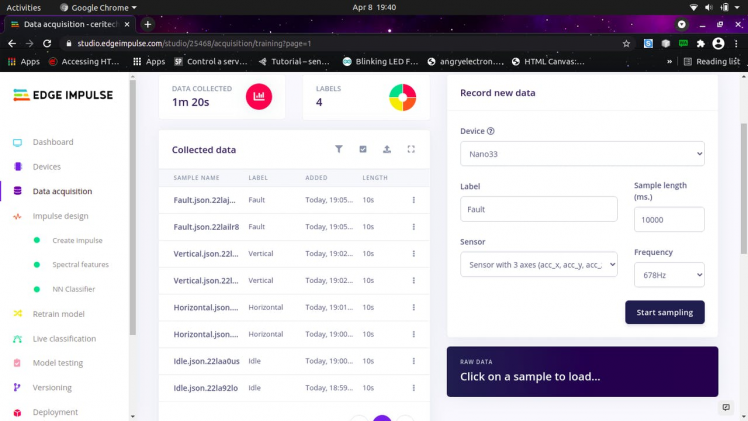
Task: Click the Devices chip icon
Action: click(18, 166)
